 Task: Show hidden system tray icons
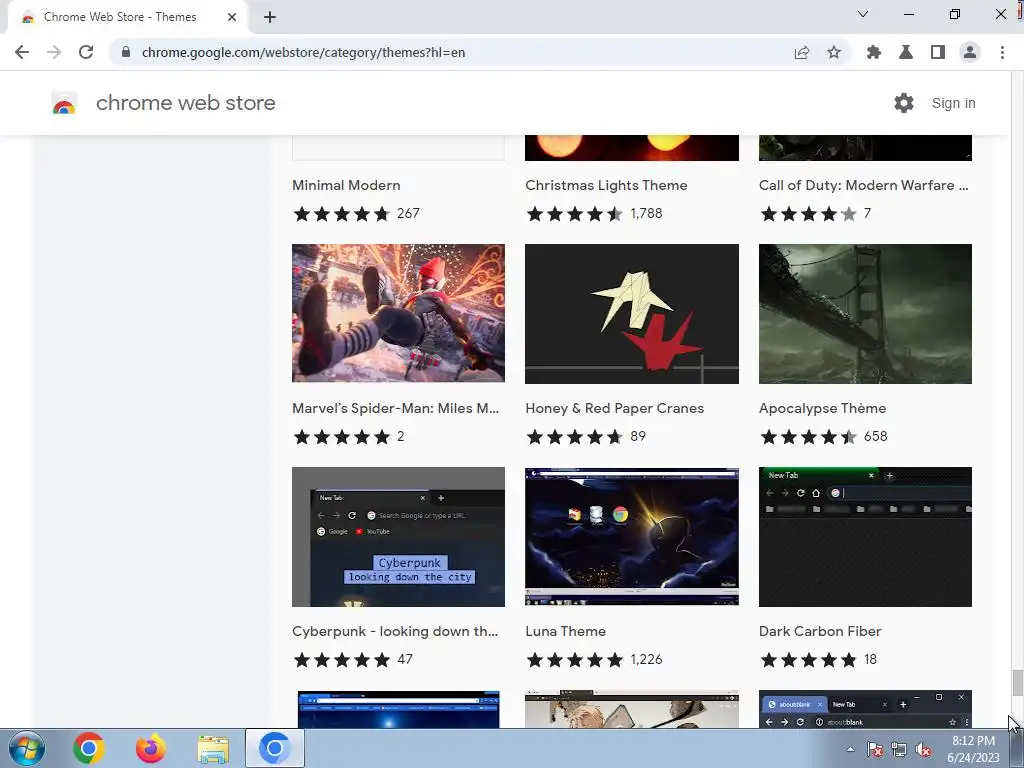(850, 749)
